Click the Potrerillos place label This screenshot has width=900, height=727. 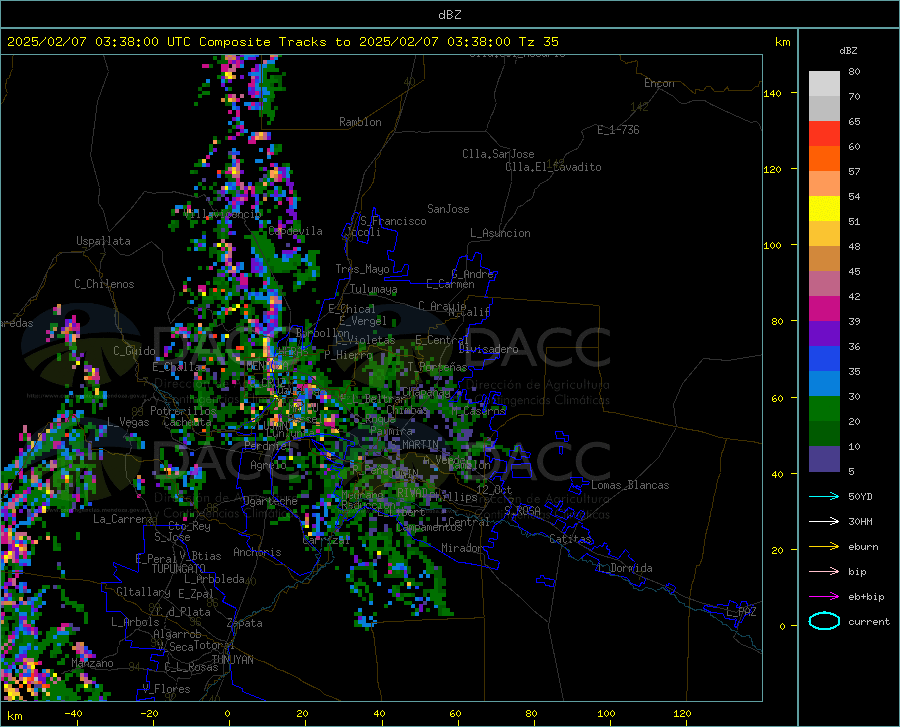183,411
